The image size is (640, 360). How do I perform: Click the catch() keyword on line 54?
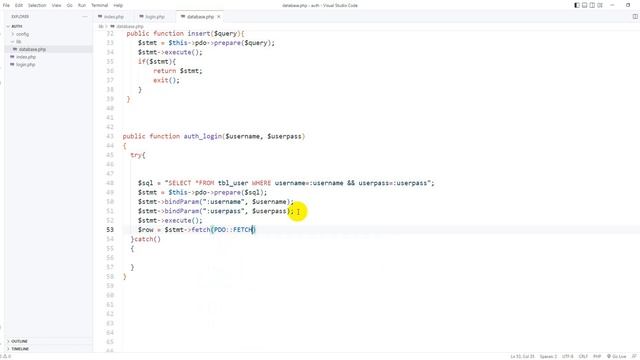point(147,239)
